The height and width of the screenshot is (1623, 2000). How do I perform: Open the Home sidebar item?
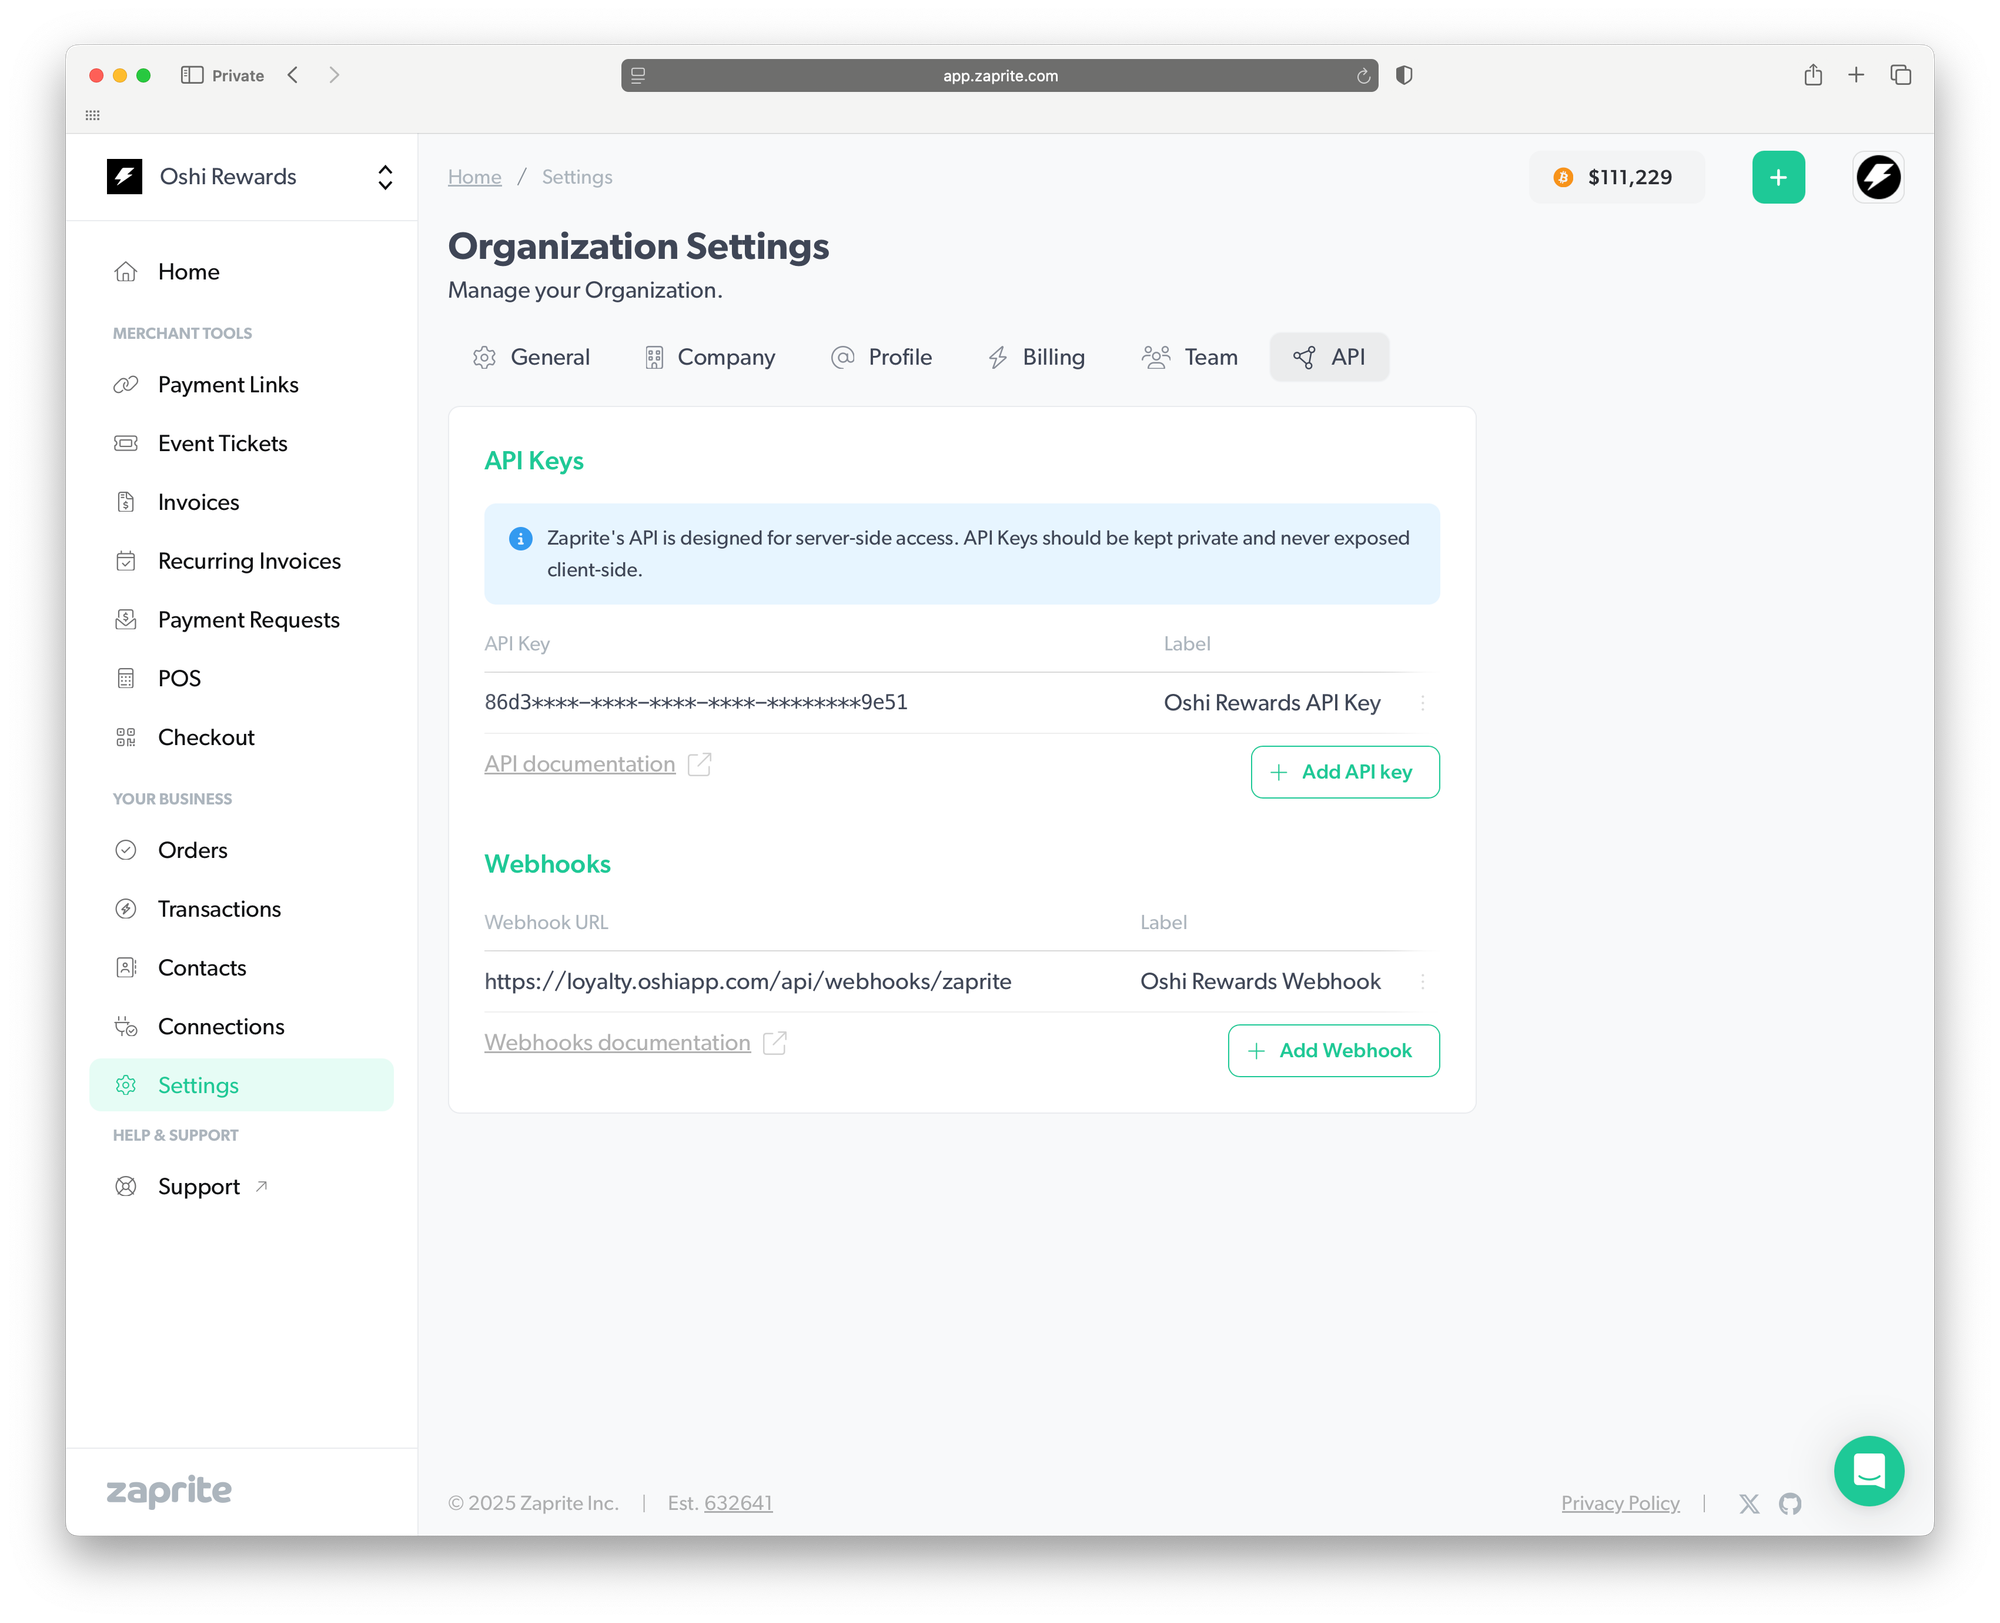tap(241, 272)
